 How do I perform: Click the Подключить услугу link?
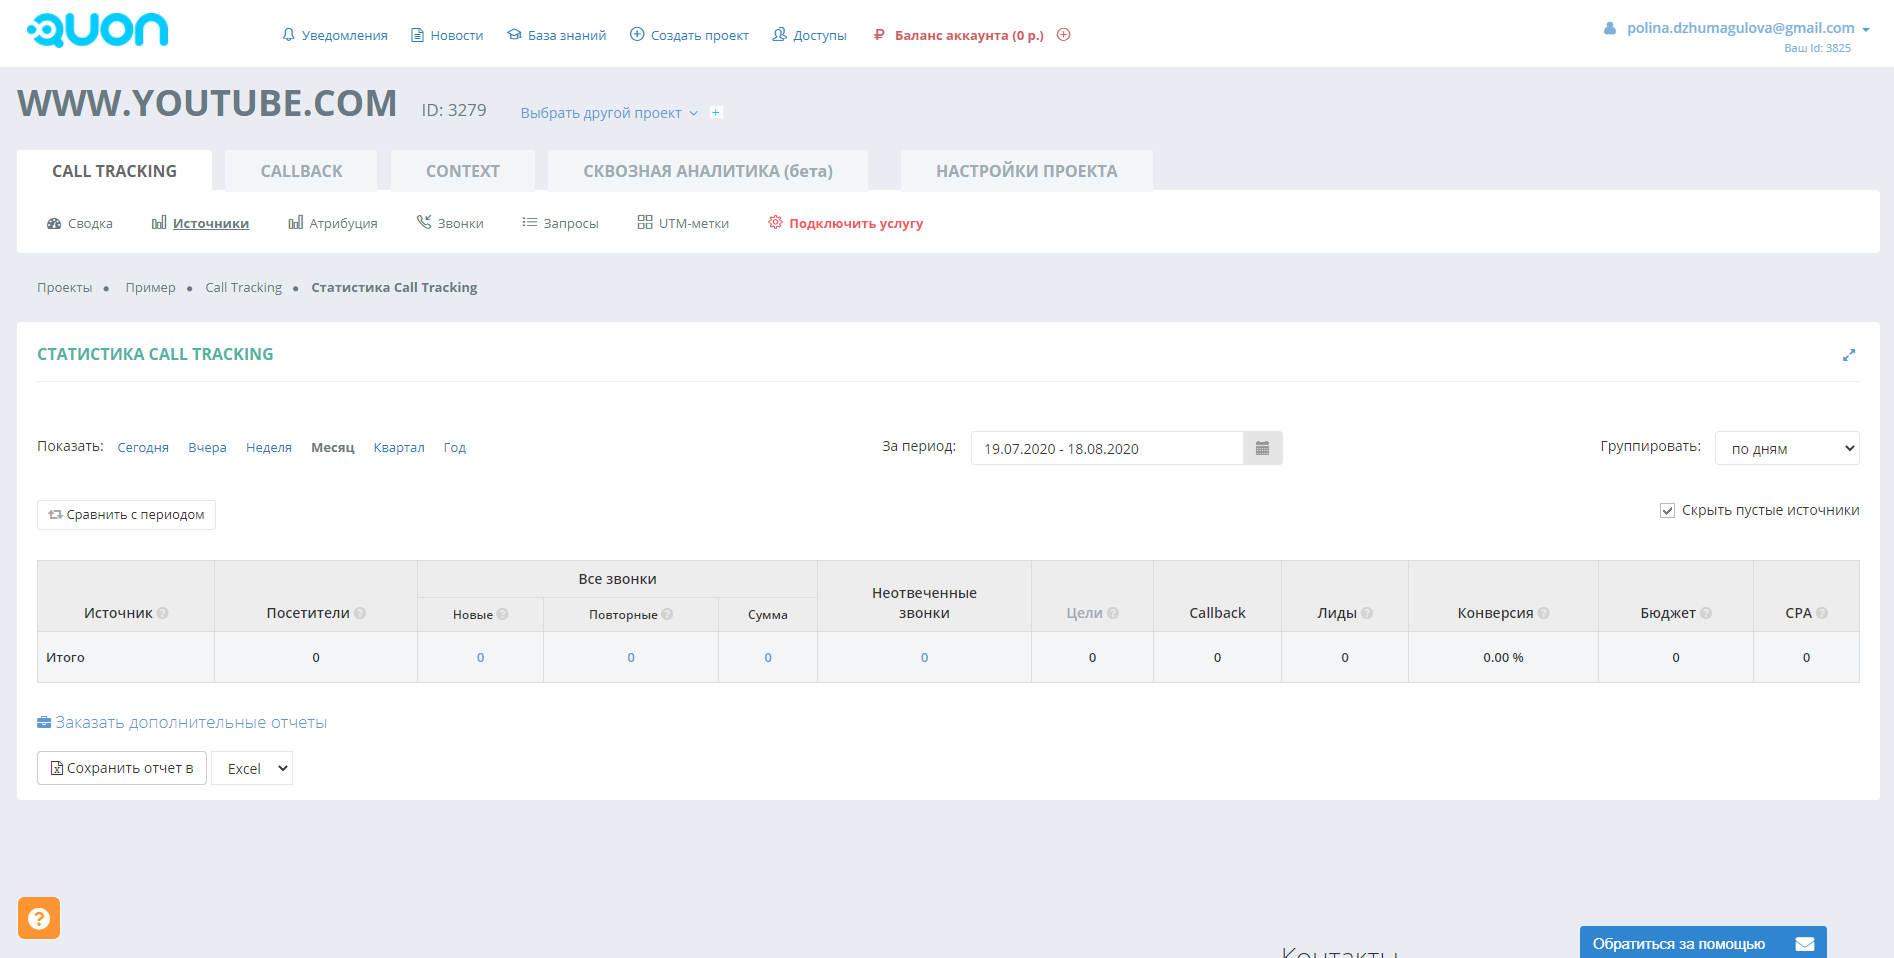(846, 223)
